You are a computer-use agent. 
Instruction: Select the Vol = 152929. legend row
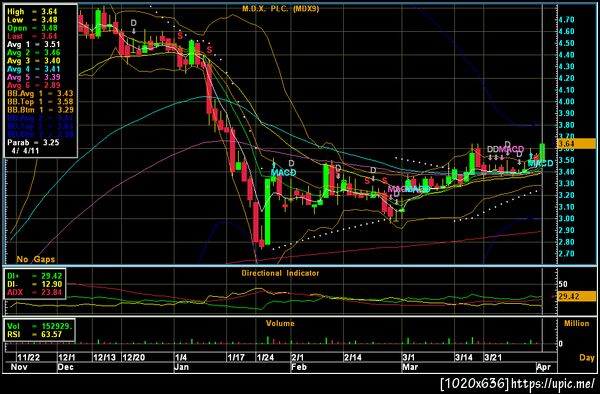(x=39, y=326)
